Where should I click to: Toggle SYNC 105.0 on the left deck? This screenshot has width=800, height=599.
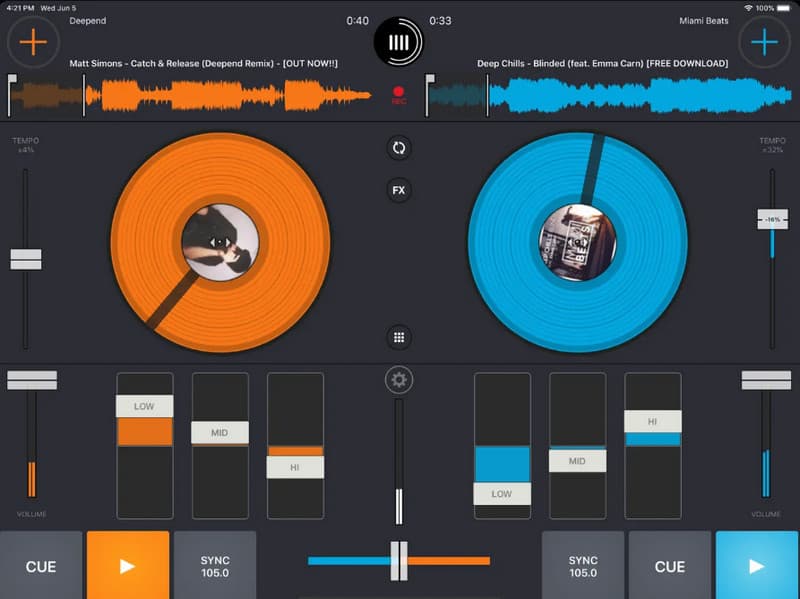point(215,566)
